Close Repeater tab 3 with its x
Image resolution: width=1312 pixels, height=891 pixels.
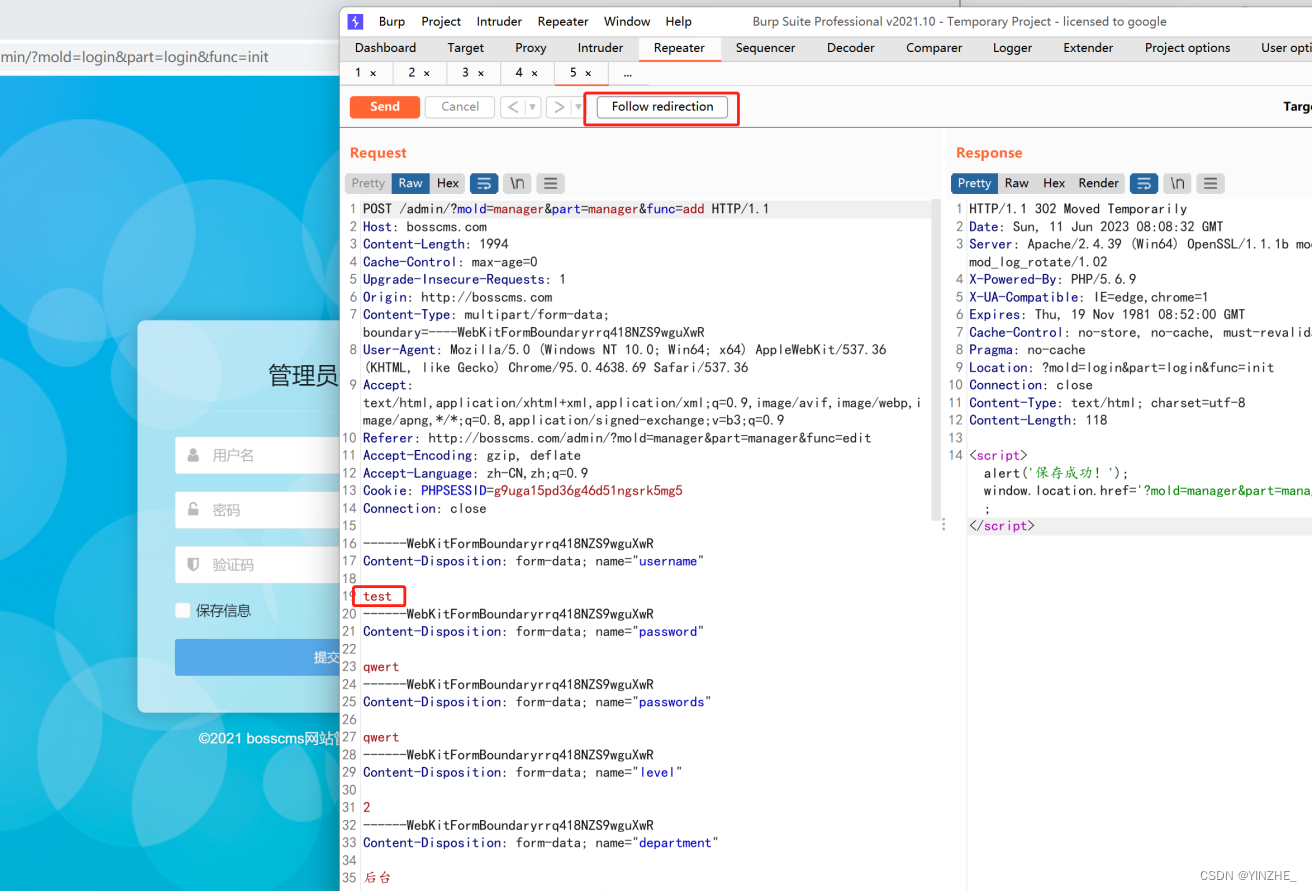[x=480, y=73]
